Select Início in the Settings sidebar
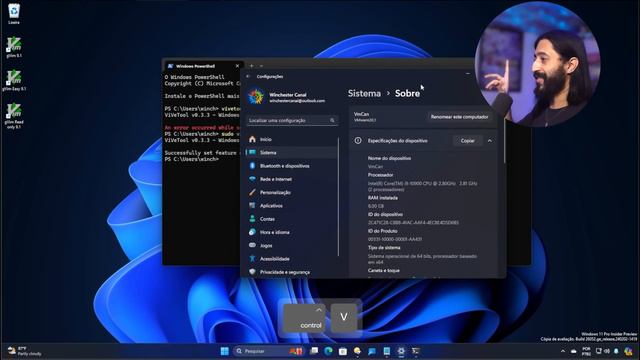The height and width of the screenshot is (360, 640). (x=292, y=139)
